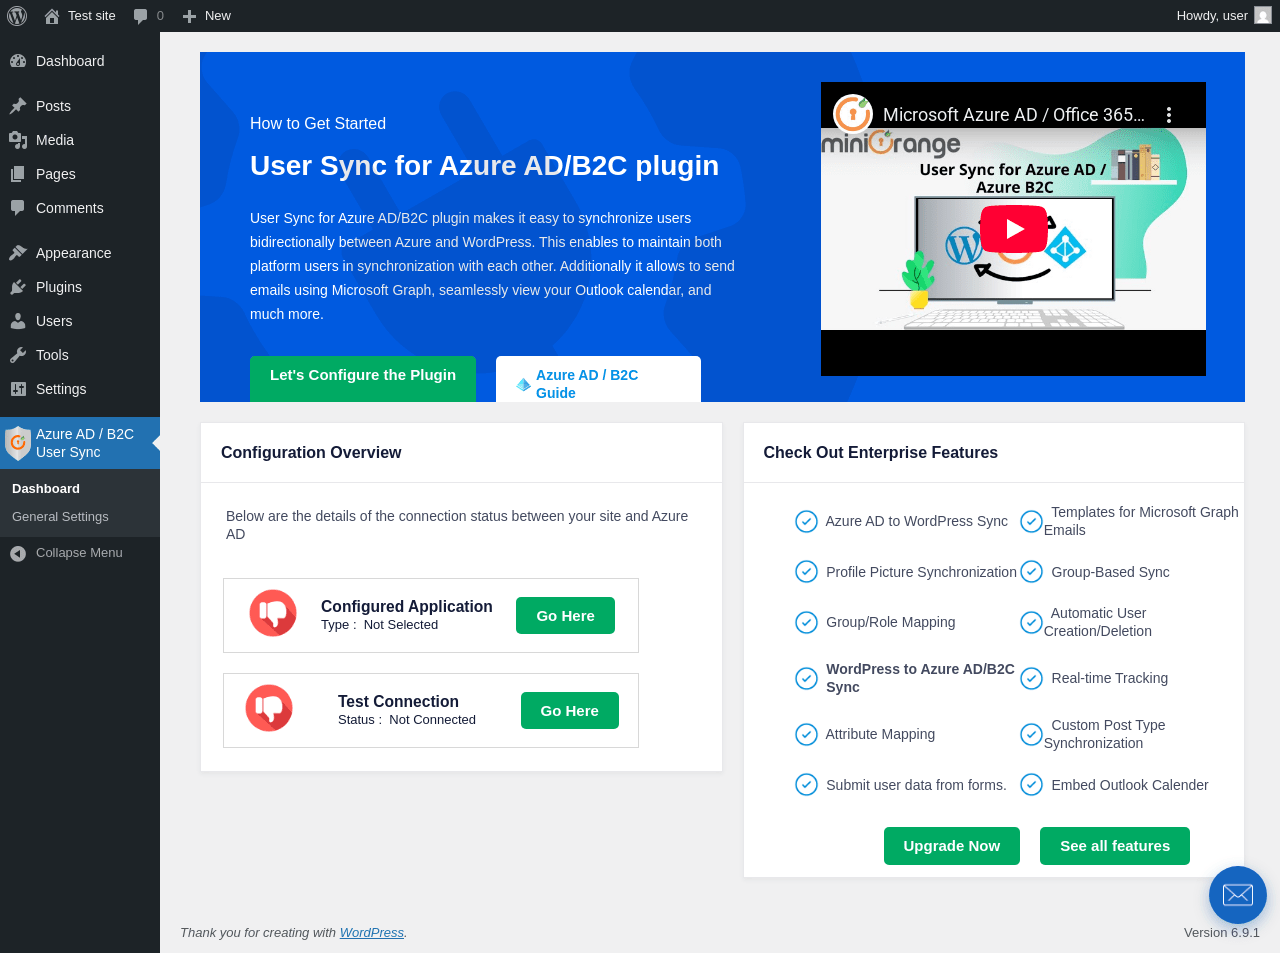
Task: Open the Tools menu item
Action: tap(80, 355)
